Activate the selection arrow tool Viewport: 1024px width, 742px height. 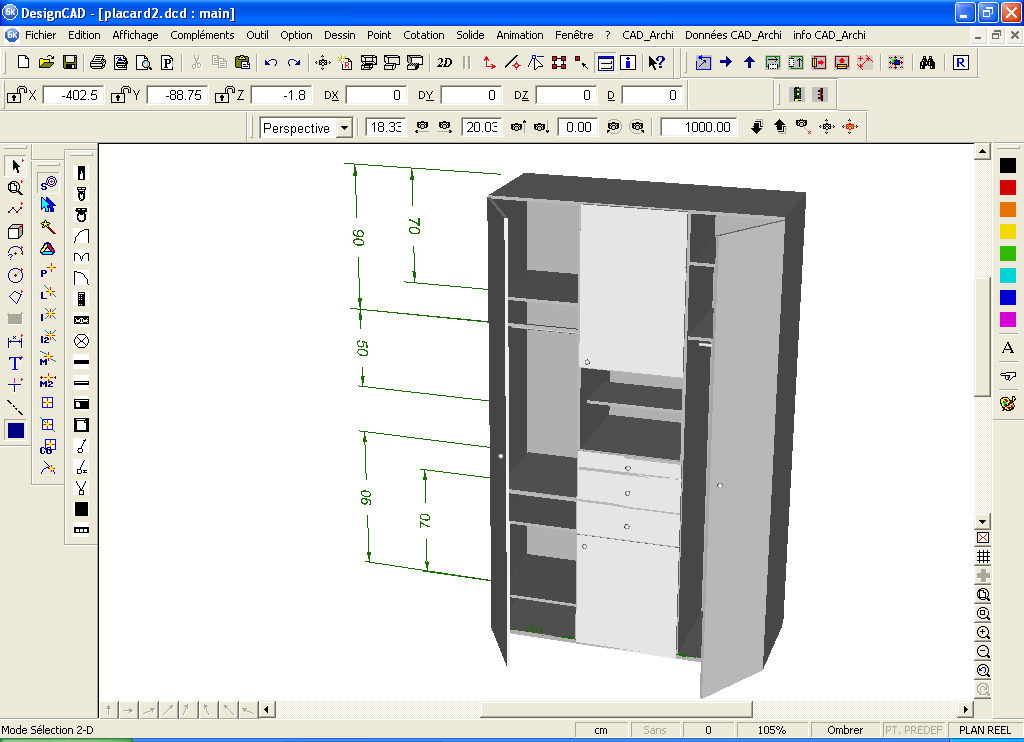(14, 164)
